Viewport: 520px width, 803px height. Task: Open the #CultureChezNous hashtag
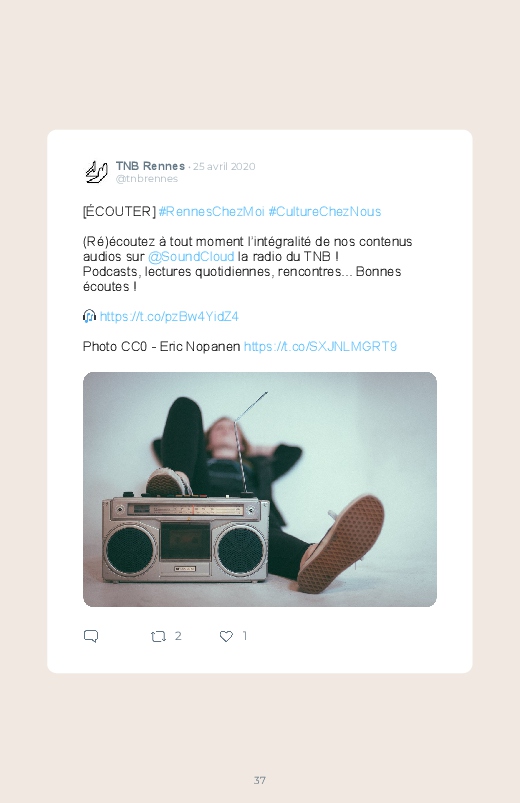click(325, 212)
